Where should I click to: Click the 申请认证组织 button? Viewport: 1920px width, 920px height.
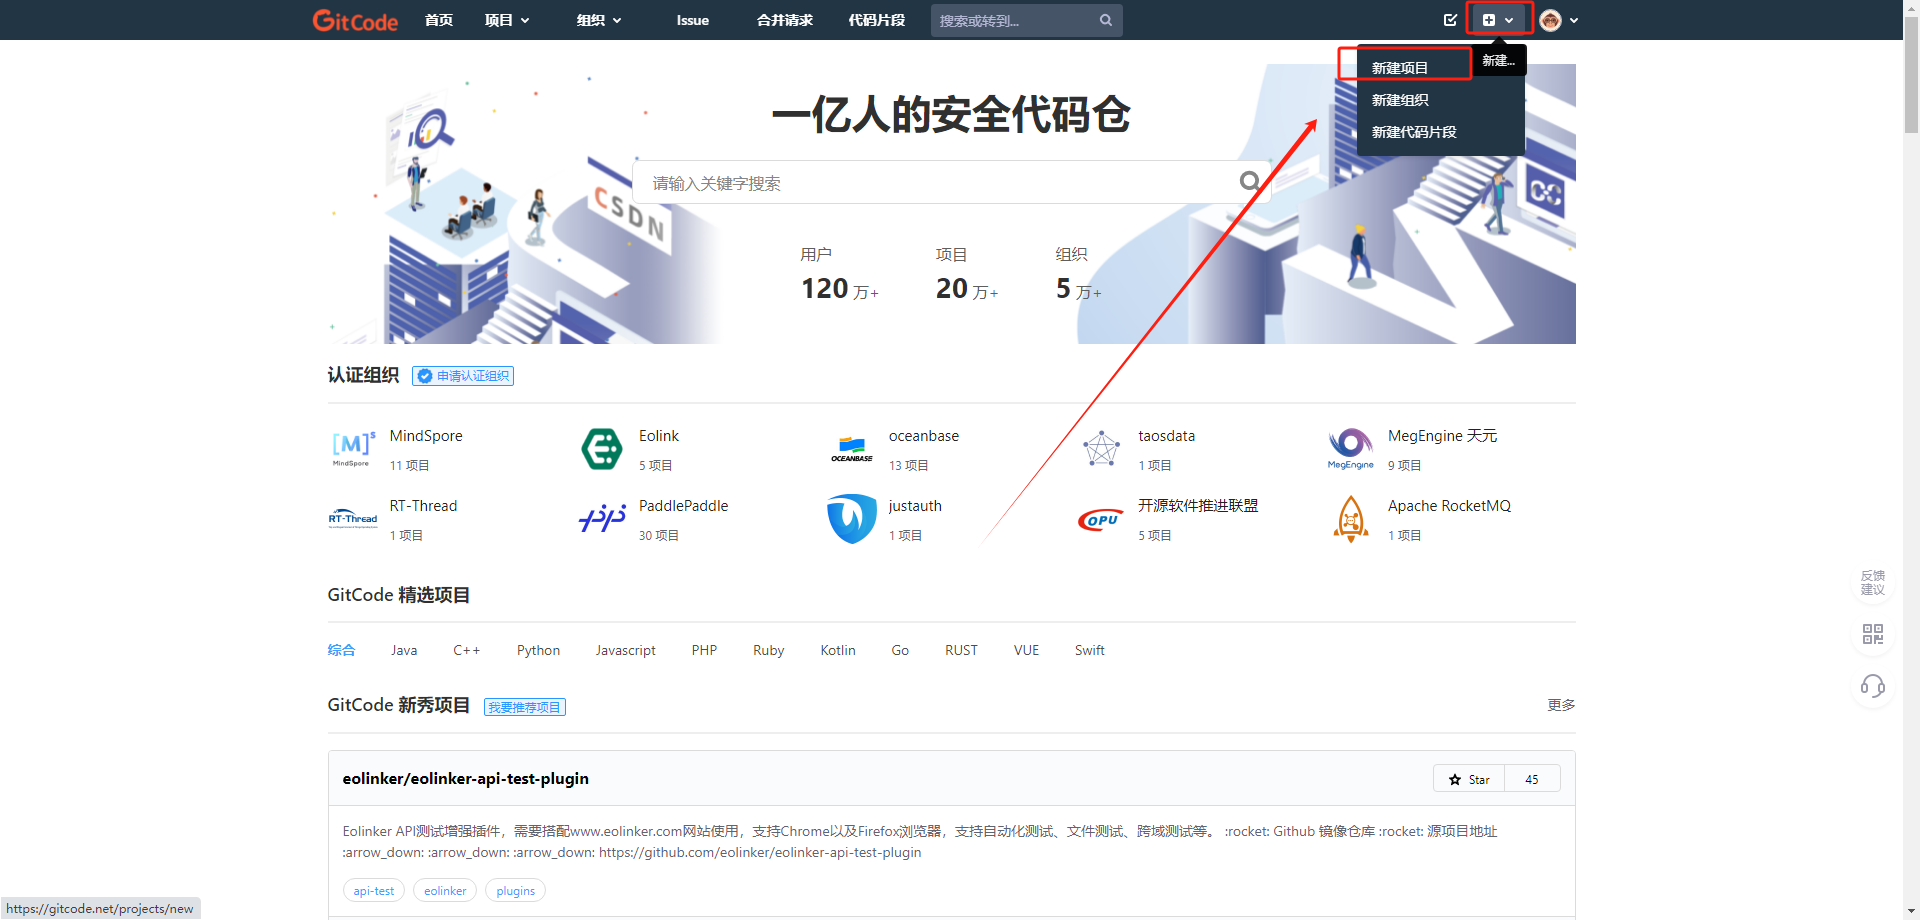point(463,376)
